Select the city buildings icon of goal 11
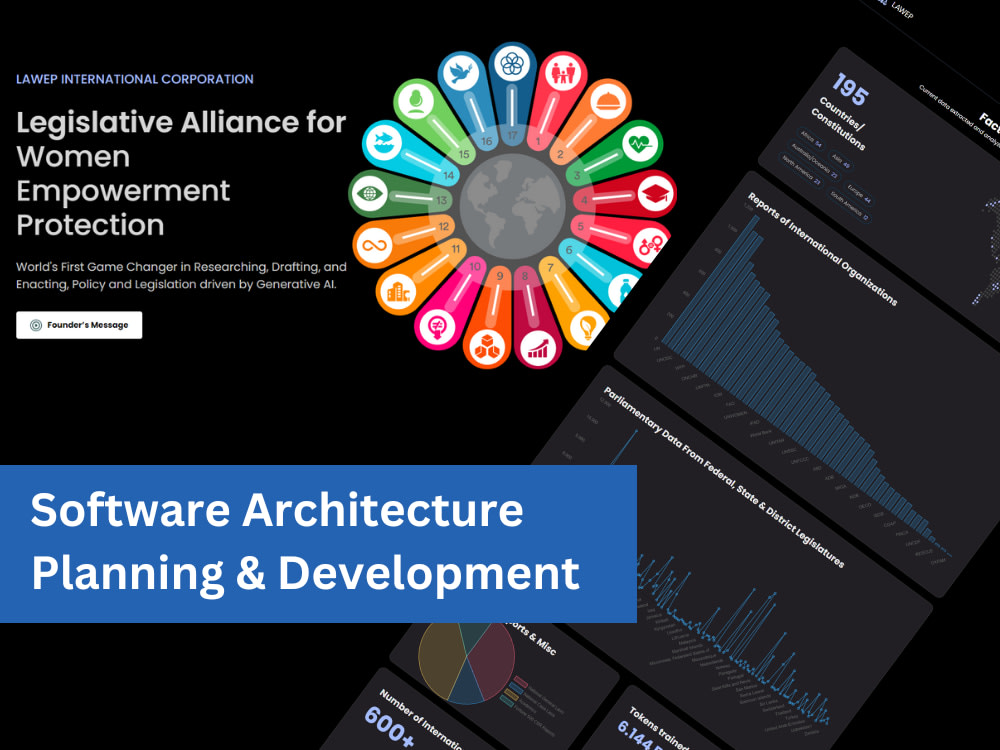The height and width of the screenshot is (750, 1000). (397, 291)
